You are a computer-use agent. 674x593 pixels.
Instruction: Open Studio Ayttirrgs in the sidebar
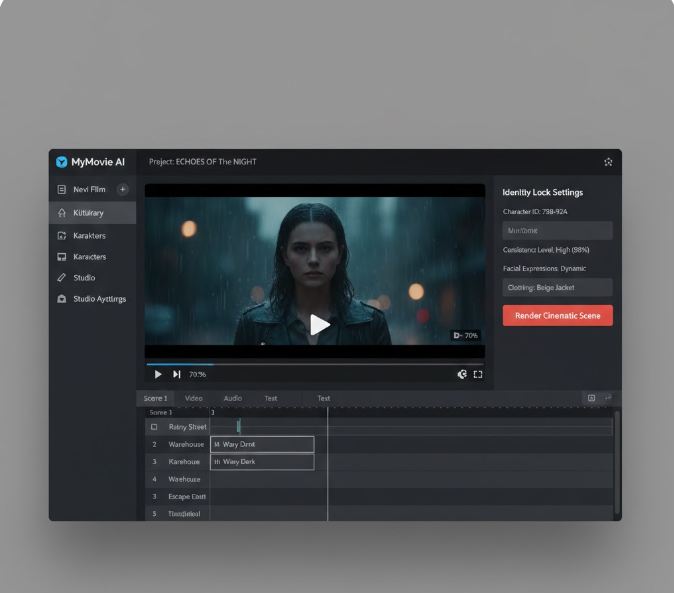pyautogui.click(x=92, y=299)
